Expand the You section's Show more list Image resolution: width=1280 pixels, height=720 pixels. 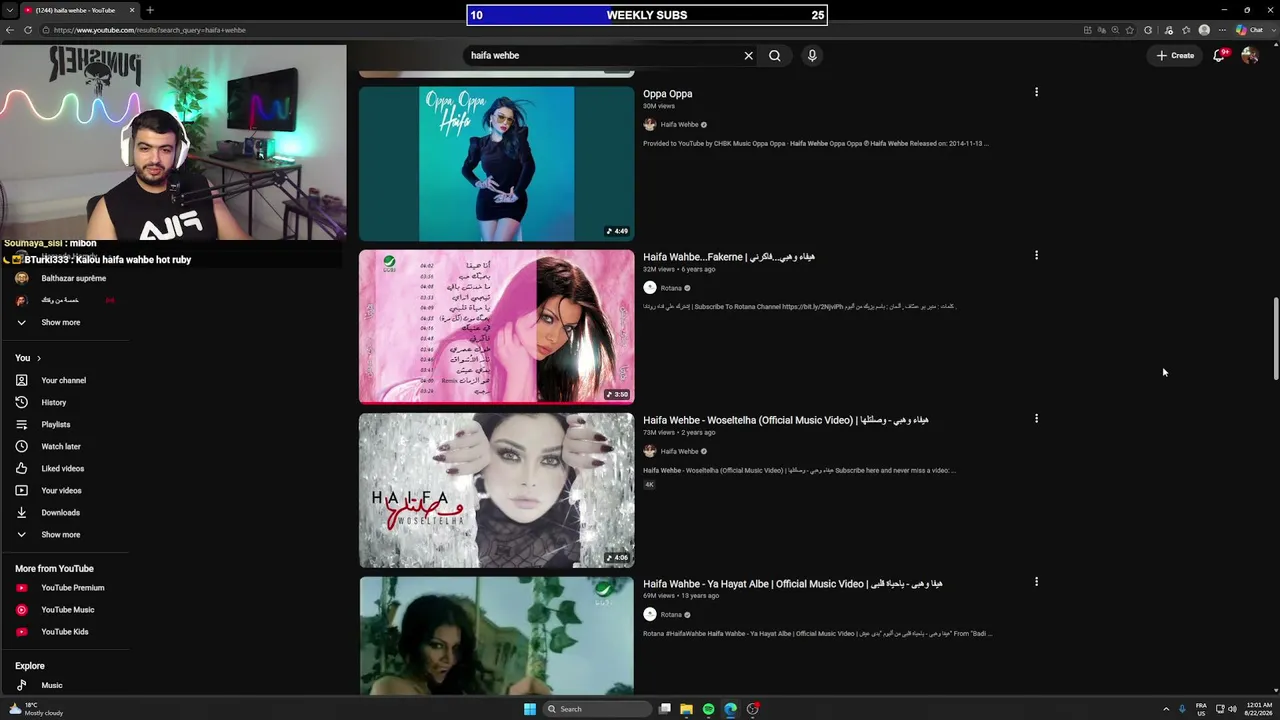(21, 534)
